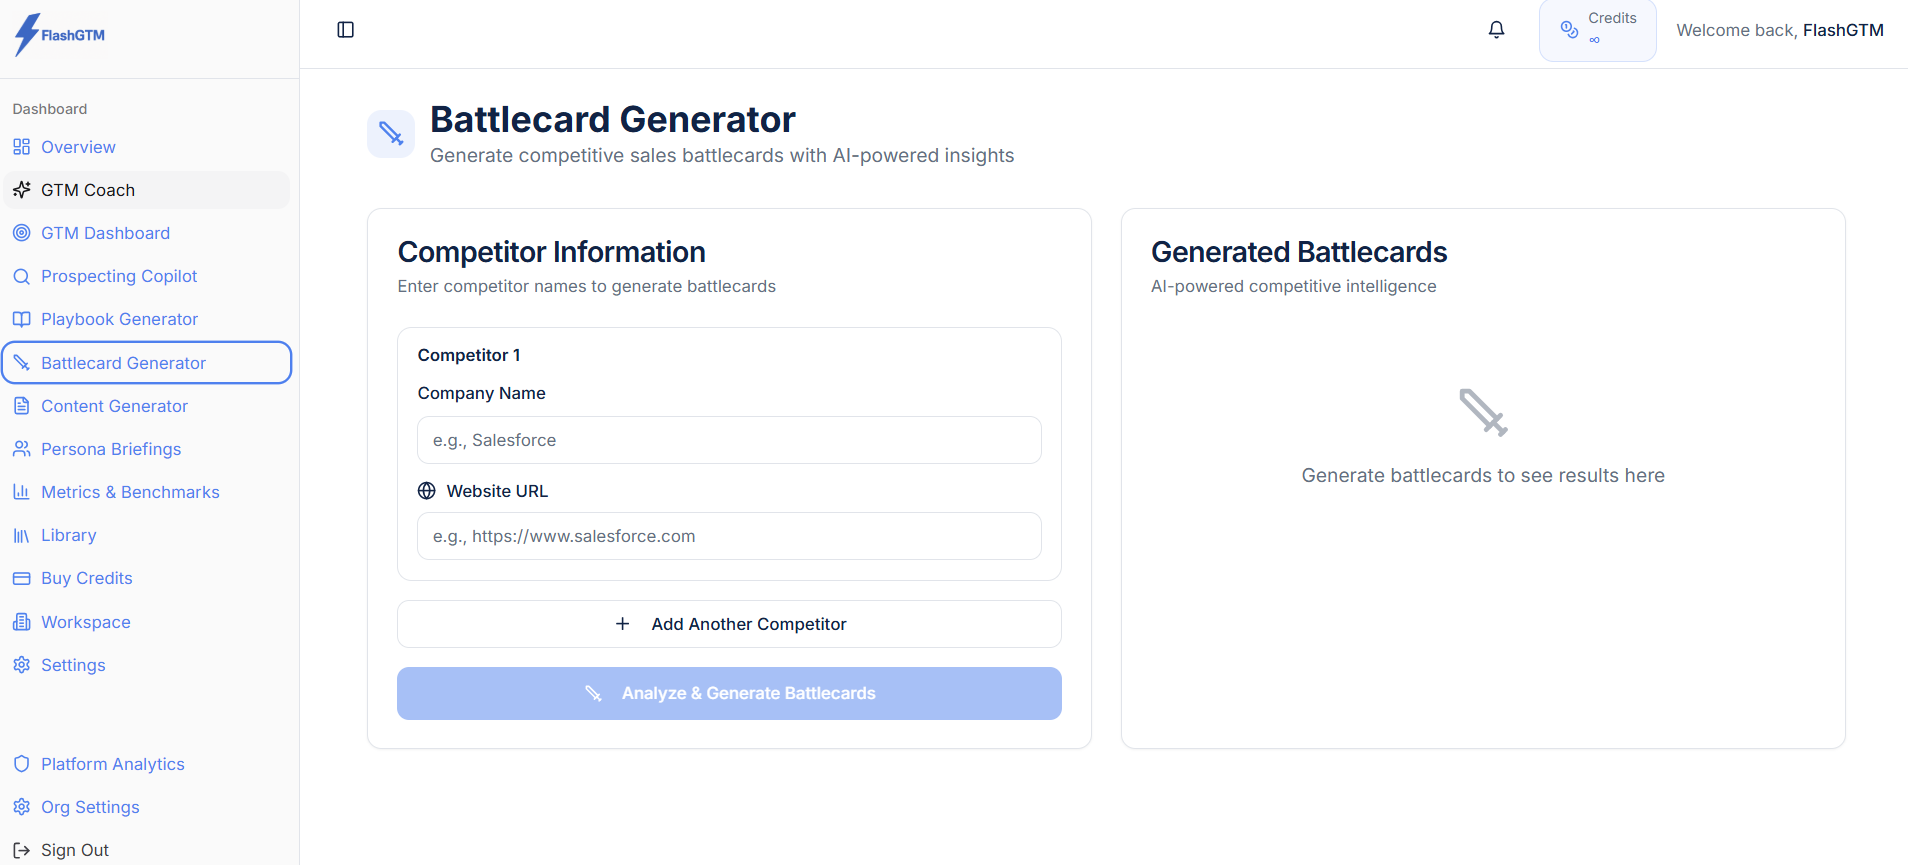Open the notifications bell
The height and width of the screenshot is (865, 1908).
[x=1496, y=30]
